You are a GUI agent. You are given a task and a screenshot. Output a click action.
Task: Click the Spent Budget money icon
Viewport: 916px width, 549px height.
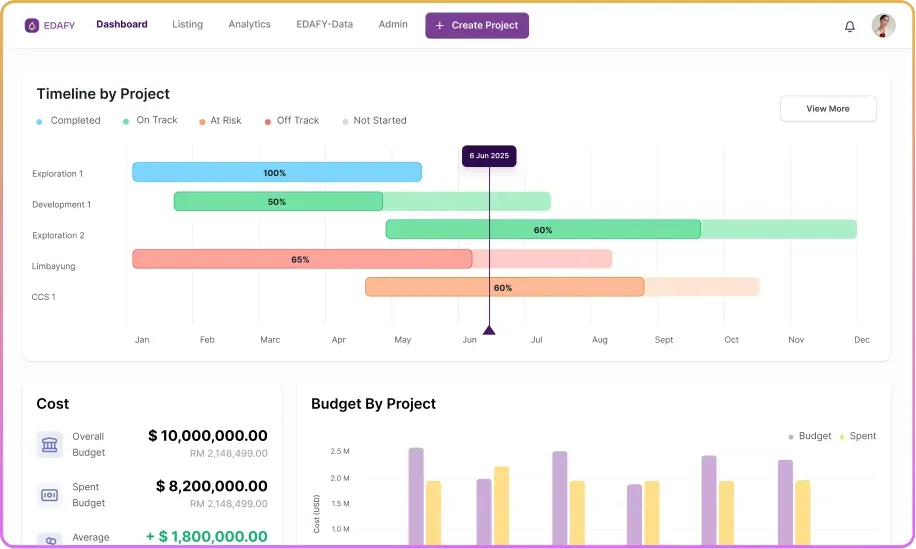tap(50, 494)
